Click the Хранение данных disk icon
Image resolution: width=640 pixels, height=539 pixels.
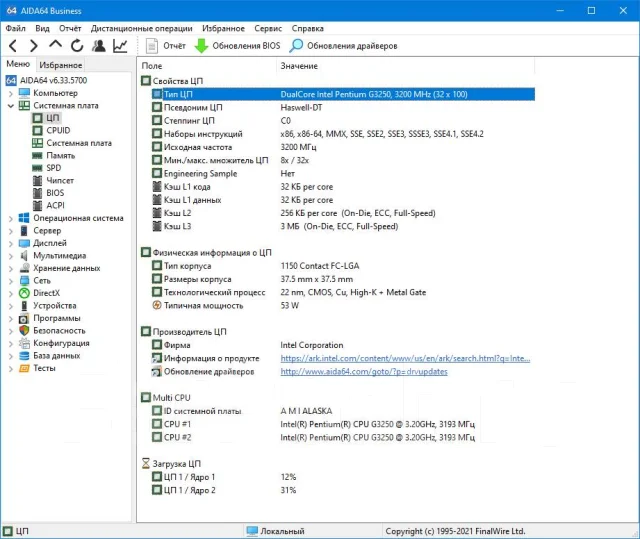coord(24,268)
